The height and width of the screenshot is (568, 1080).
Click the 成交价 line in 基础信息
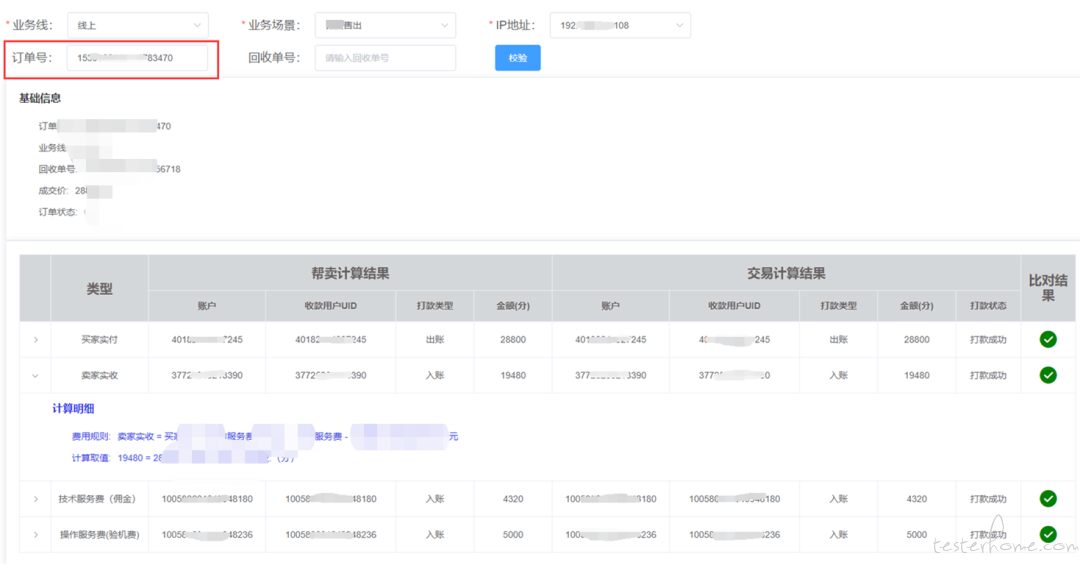coord(75,191)
